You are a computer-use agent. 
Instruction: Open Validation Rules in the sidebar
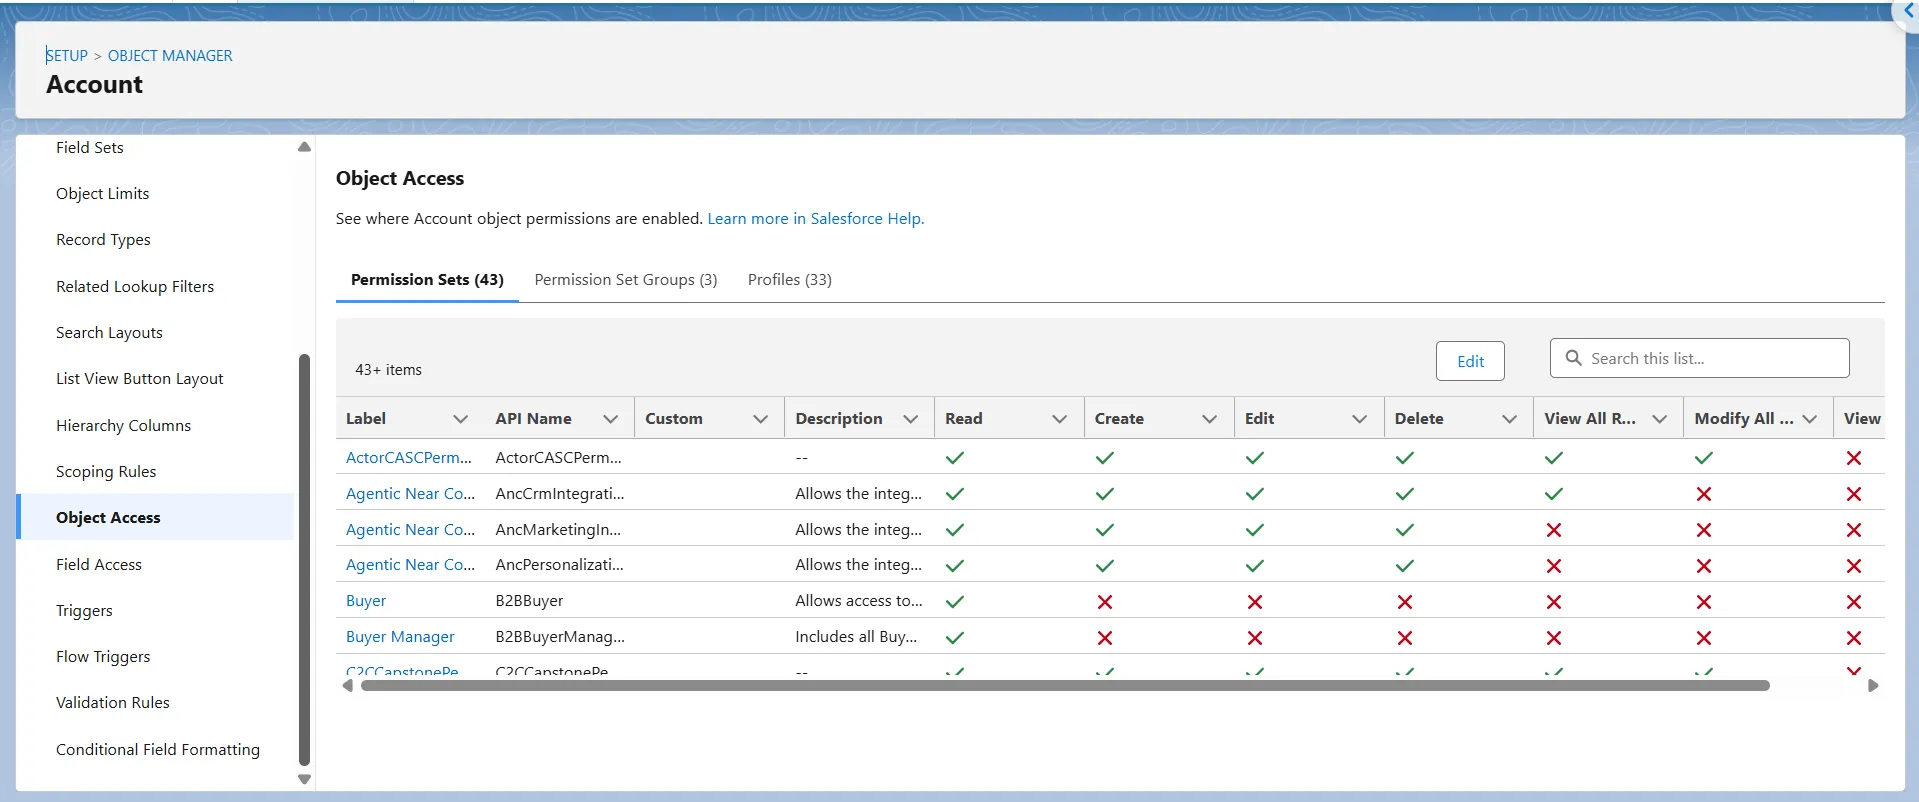[113, 703]
